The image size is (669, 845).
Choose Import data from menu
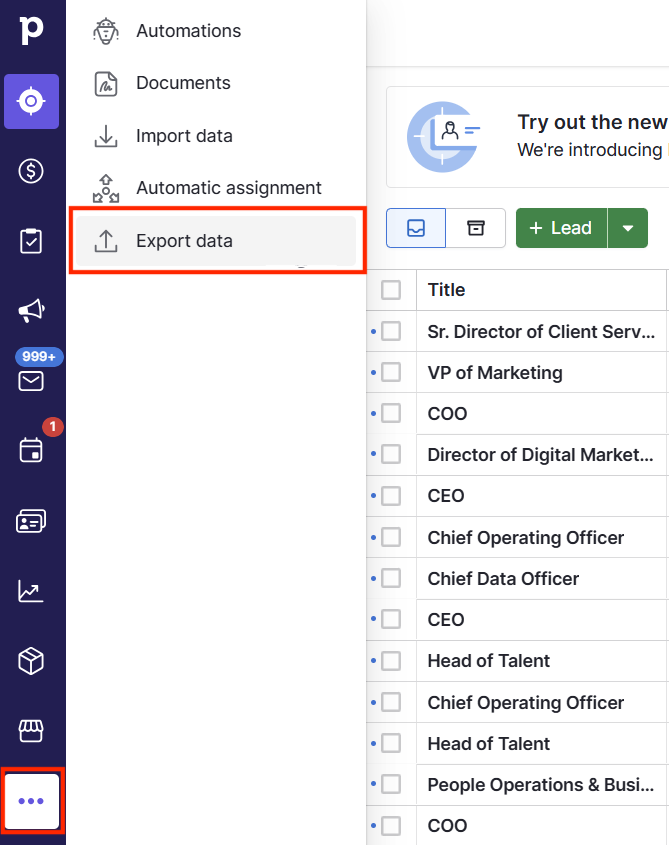[216, 136]
